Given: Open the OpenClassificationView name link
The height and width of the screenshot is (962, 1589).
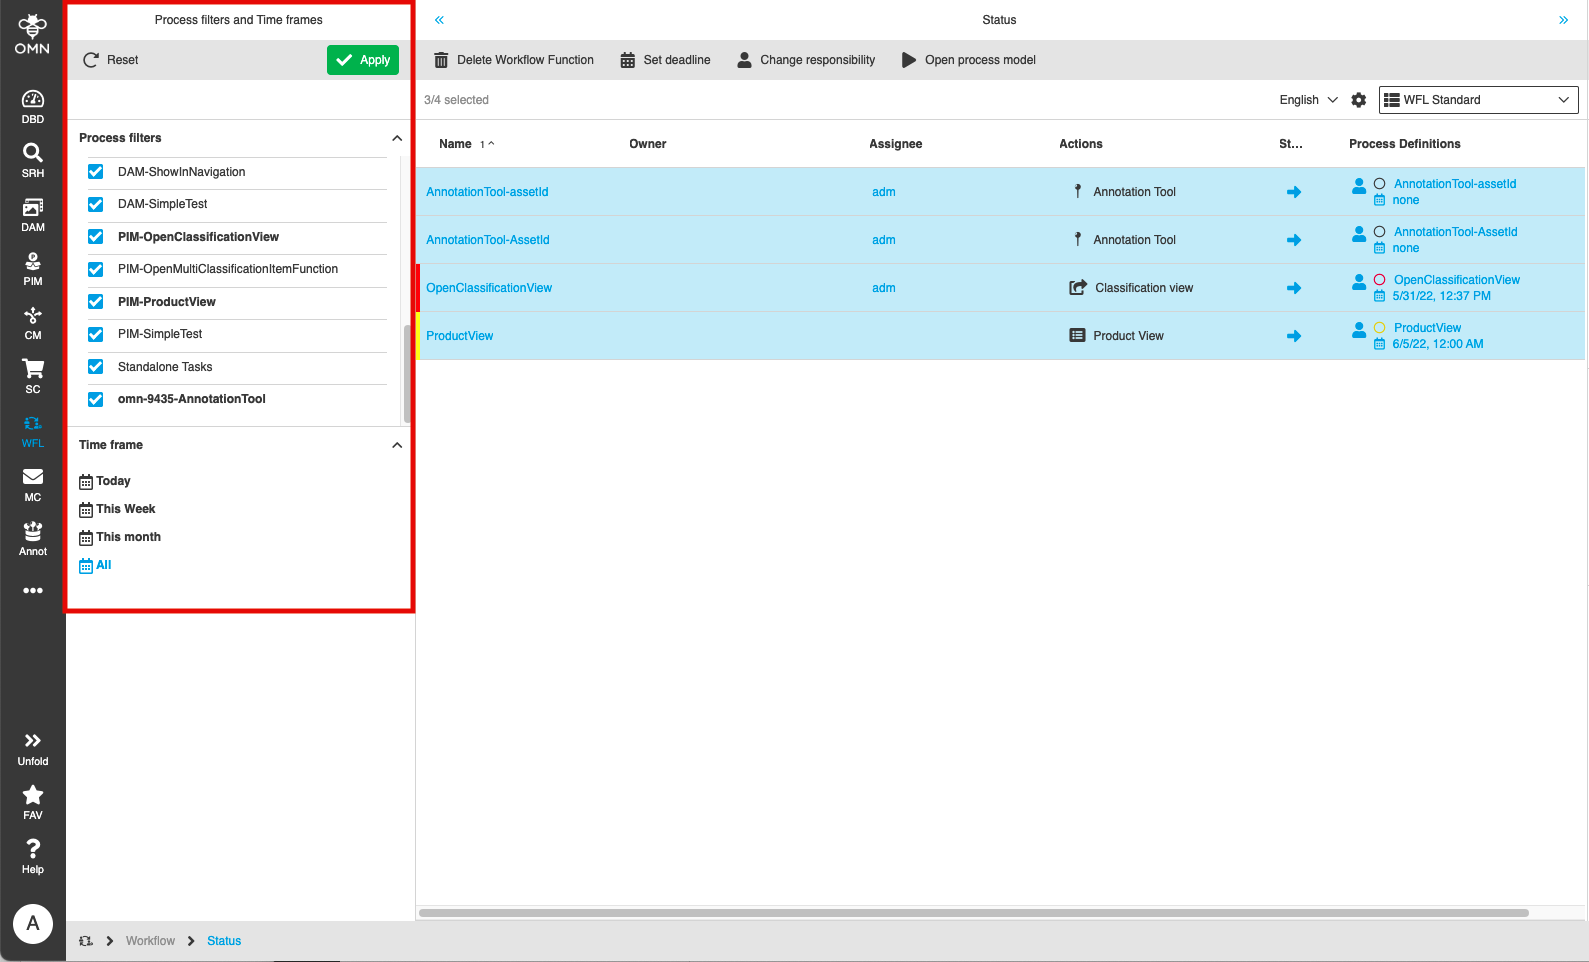Looking at the screenshot, I should (489, 288).
